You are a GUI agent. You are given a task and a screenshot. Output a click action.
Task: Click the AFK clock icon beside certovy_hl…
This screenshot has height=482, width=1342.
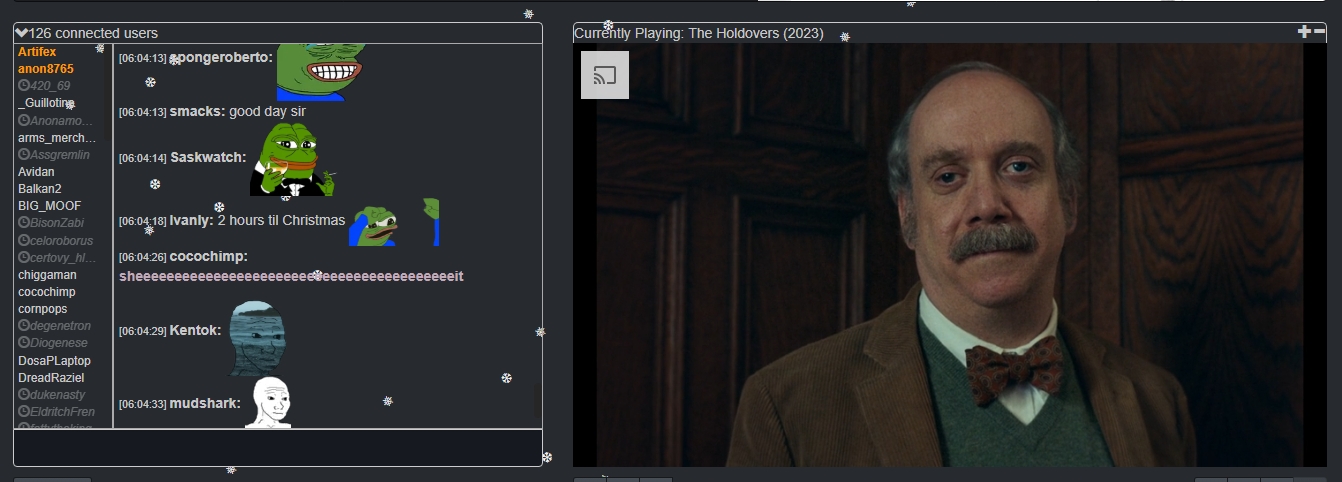coord(24,257)
